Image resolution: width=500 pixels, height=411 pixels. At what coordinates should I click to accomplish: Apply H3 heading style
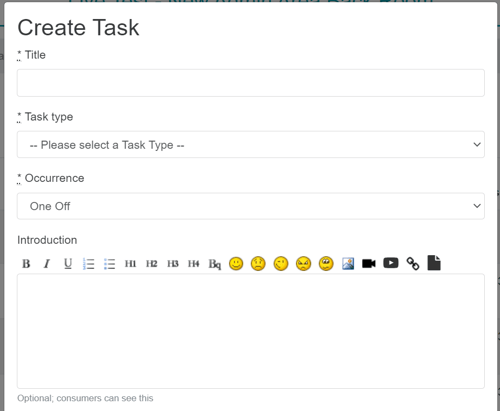(x=173, y=264)
